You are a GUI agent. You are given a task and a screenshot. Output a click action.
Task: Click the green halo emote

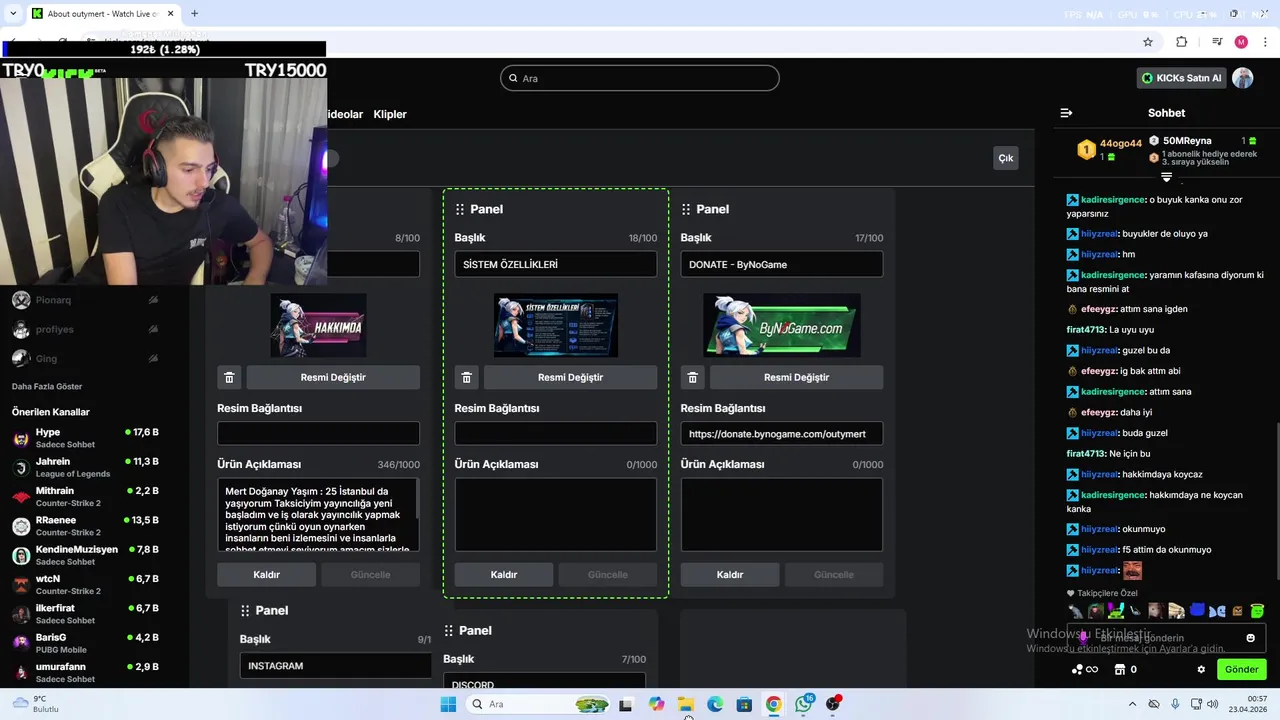click(1257, 611)
